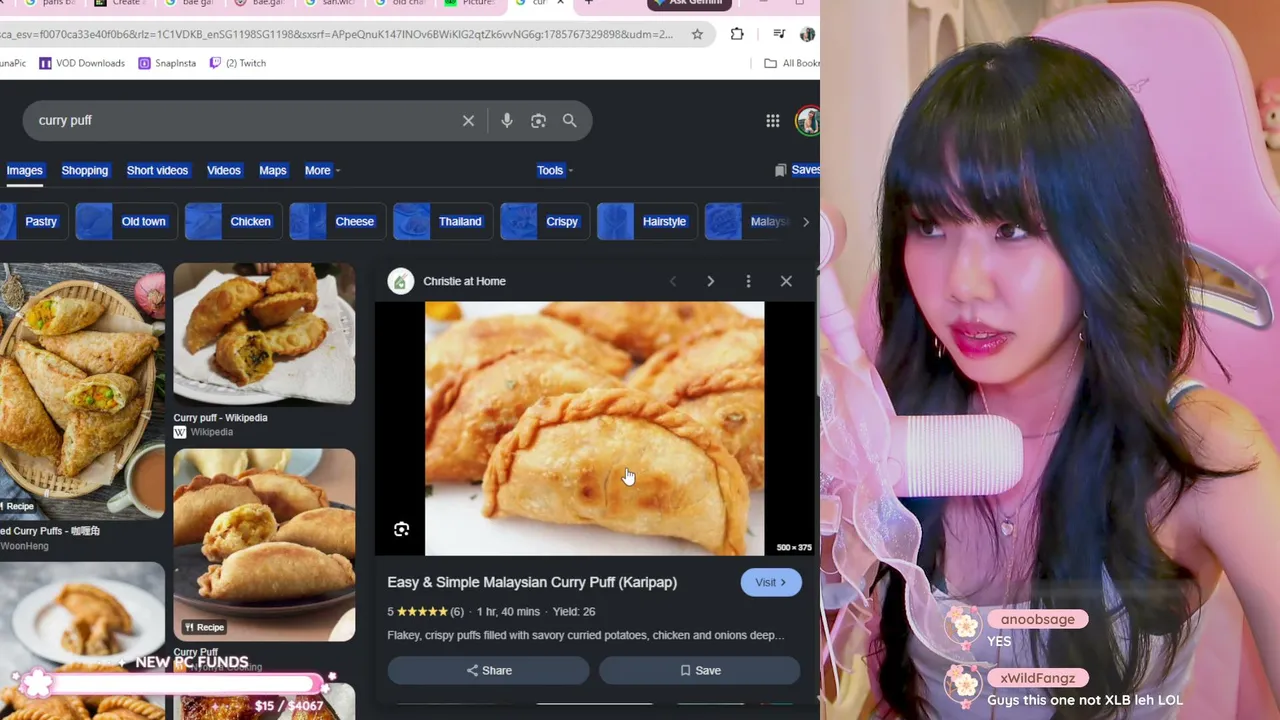Image resolution: width=1280 pixels, height=720 pixels.
Task: Filter images by the Cheese chip
Action: point(337,222)
